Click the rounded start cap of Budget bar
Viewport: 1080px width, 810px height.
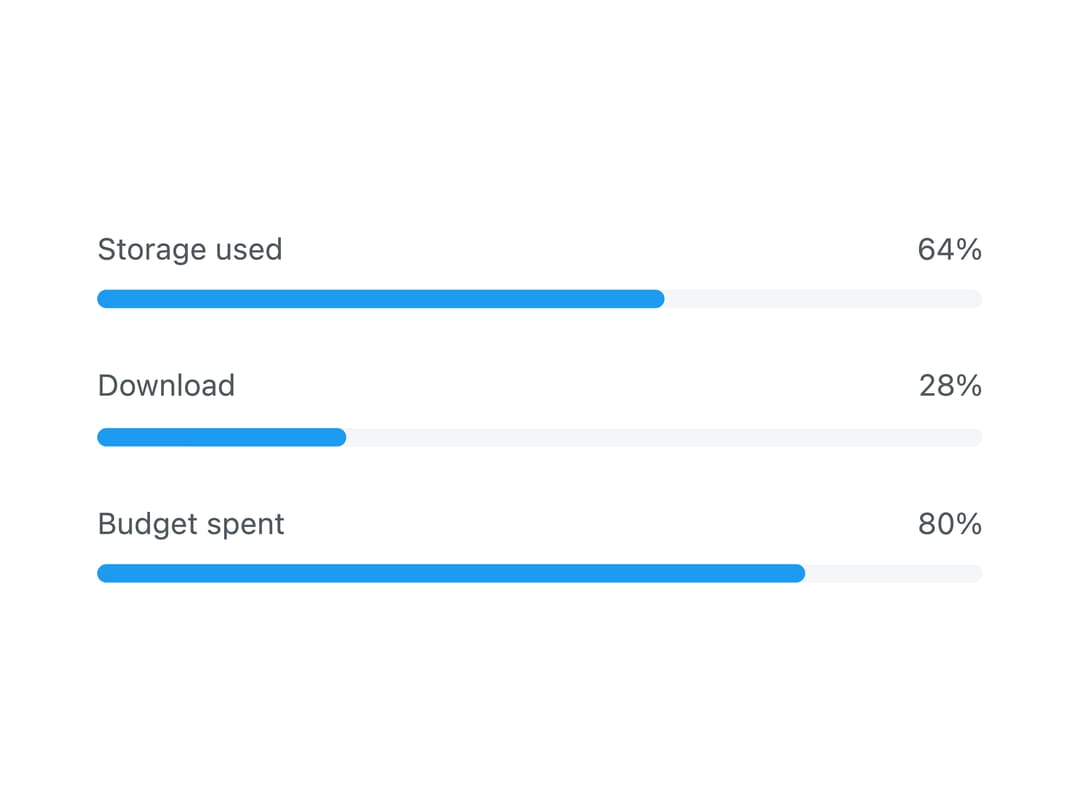click(105, 573)
